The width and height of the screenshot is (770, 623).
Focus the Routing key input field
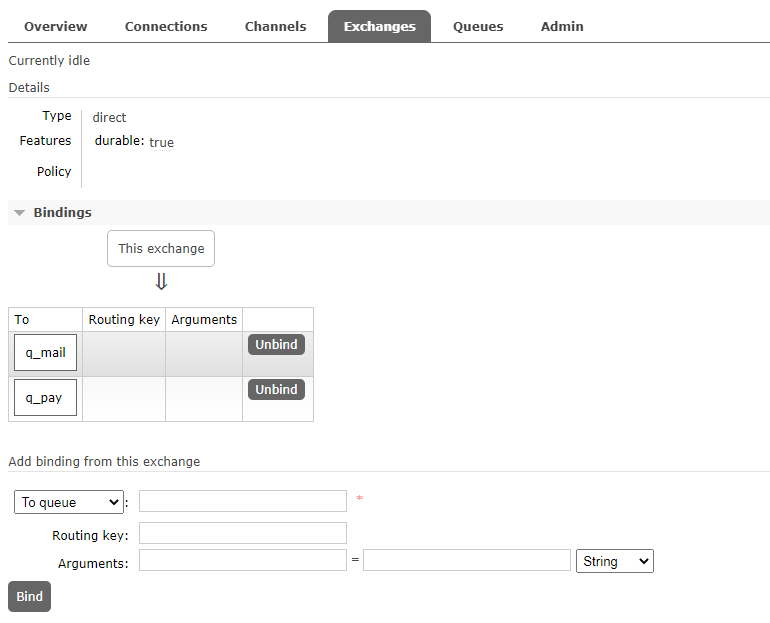[x=243, y=533]
